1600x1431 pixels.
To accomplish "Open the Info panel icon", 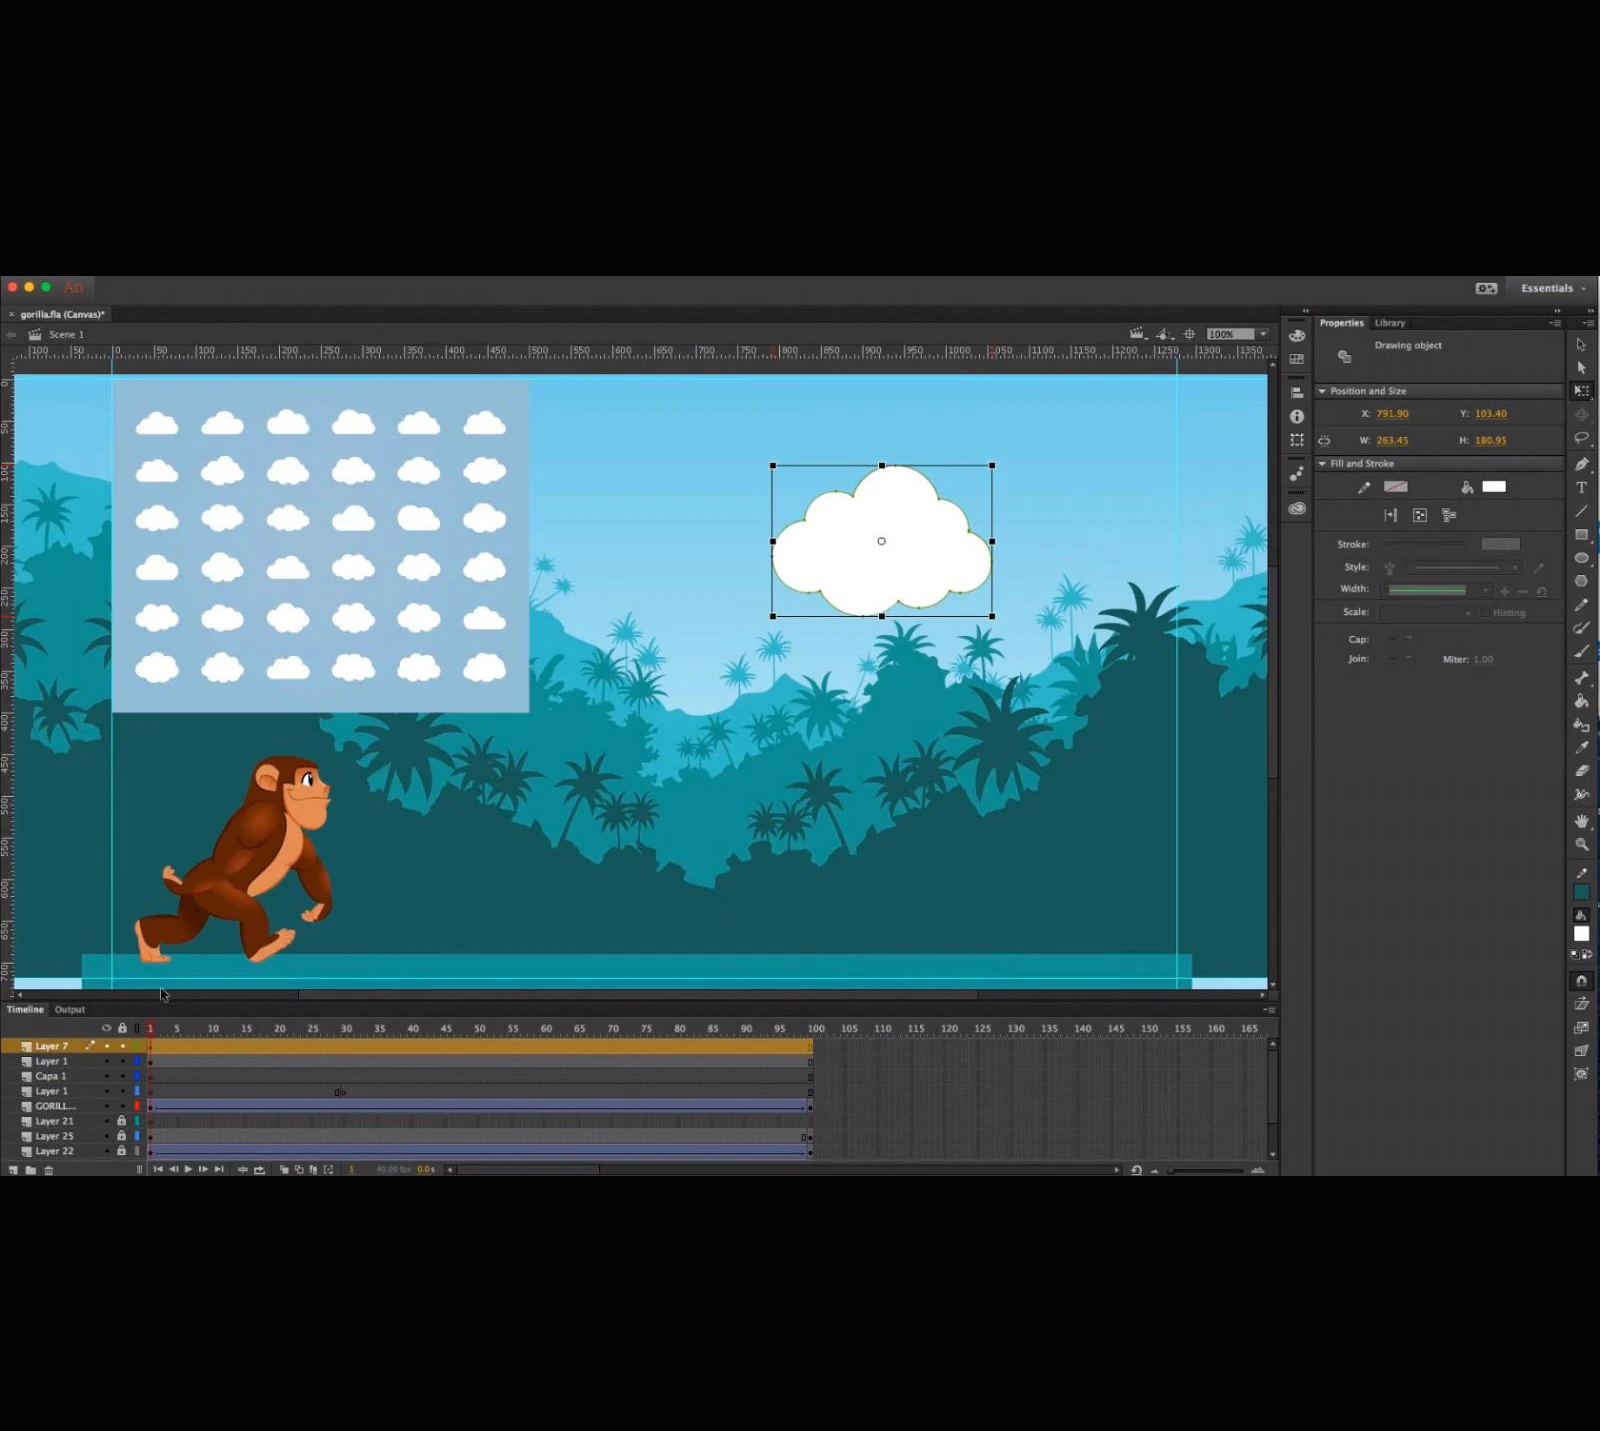I will pos(1297,416).
